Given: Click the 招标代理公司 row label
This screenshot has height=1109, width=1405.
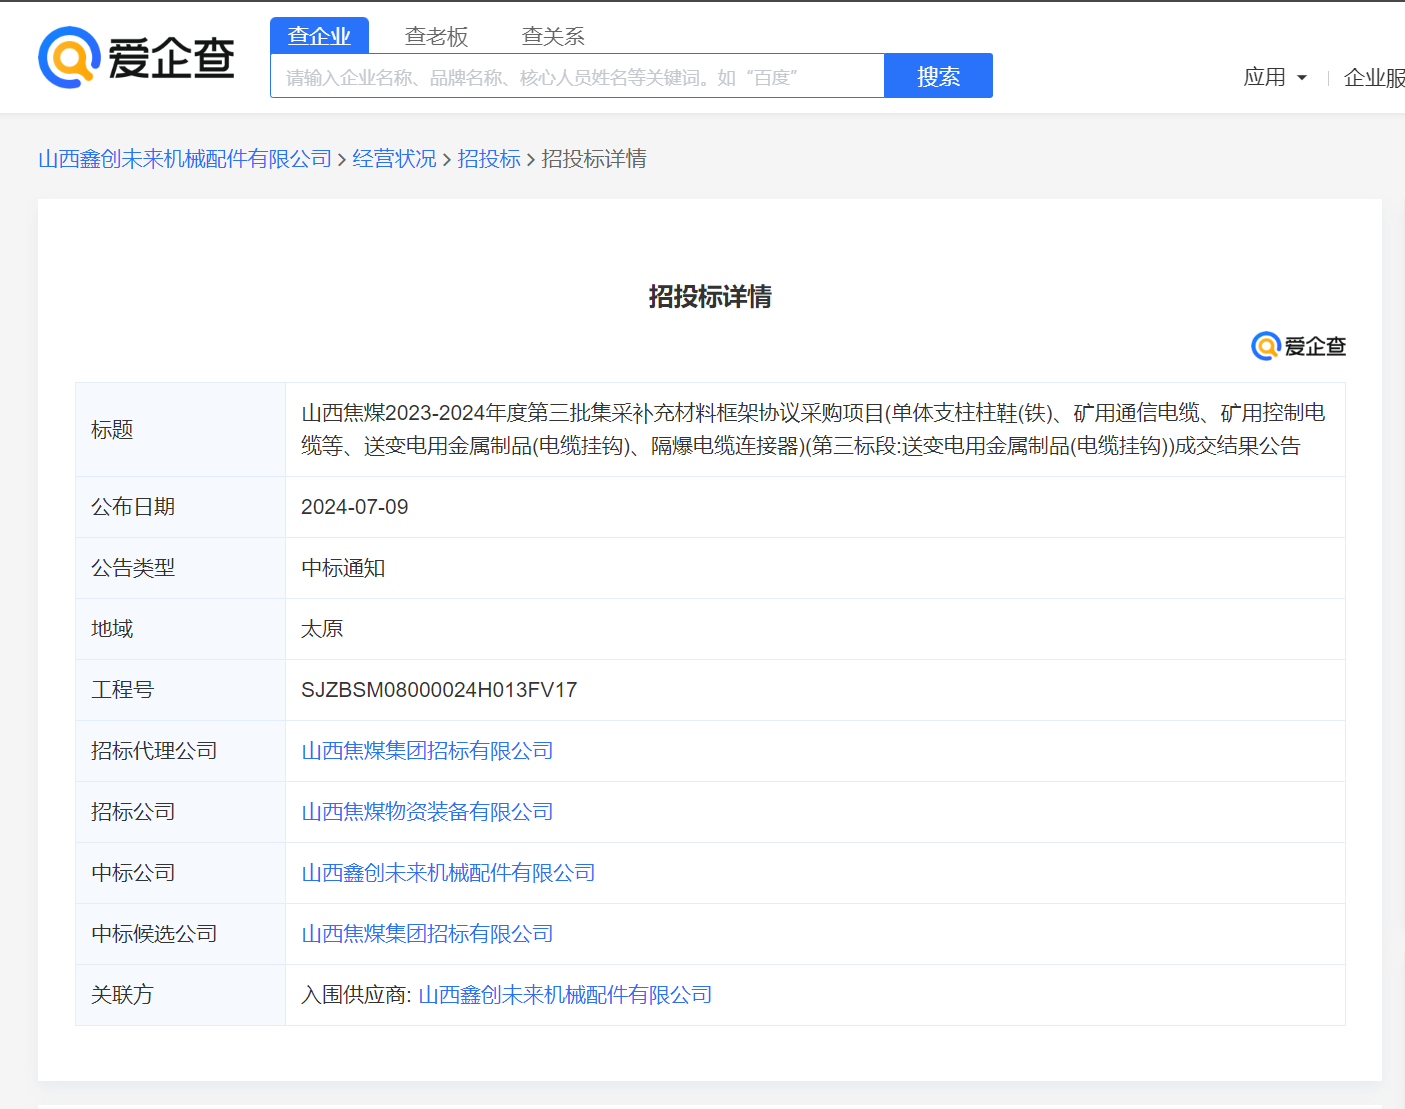Looking at the screenshot, I should (154, 751).
